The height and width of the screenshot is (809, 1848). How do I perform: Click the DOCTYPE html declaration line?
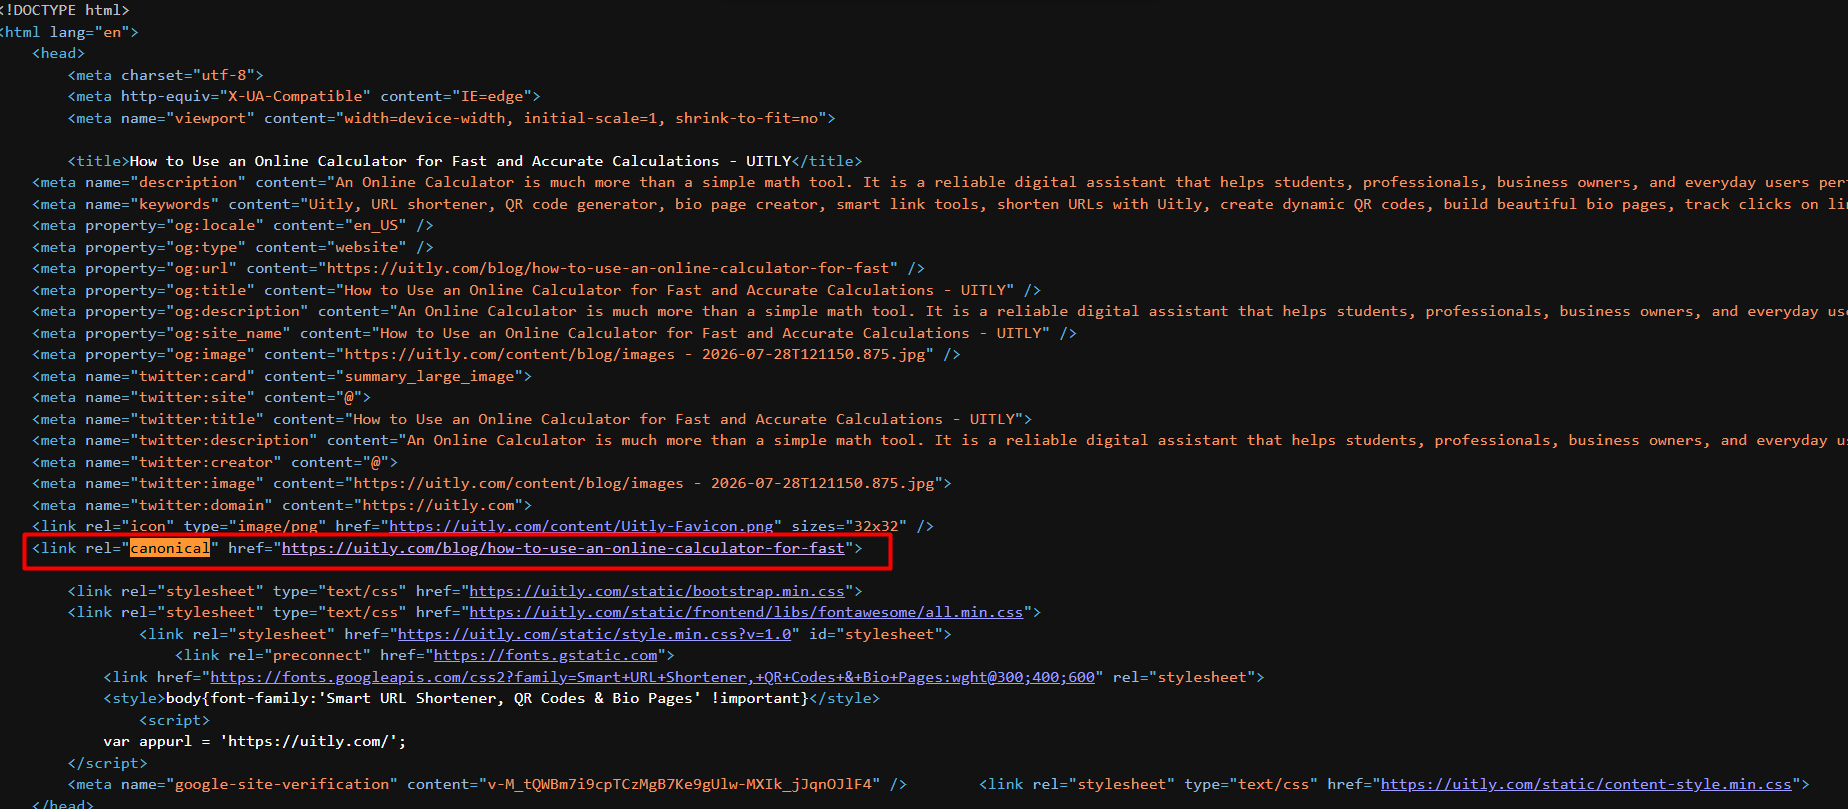click(x=65, y=10)
